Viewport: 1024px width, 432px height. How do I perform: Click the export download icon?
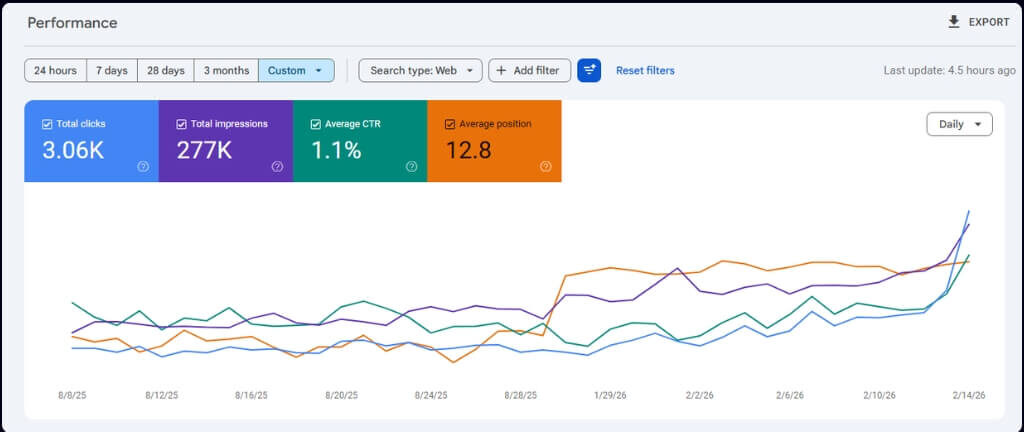953,22
